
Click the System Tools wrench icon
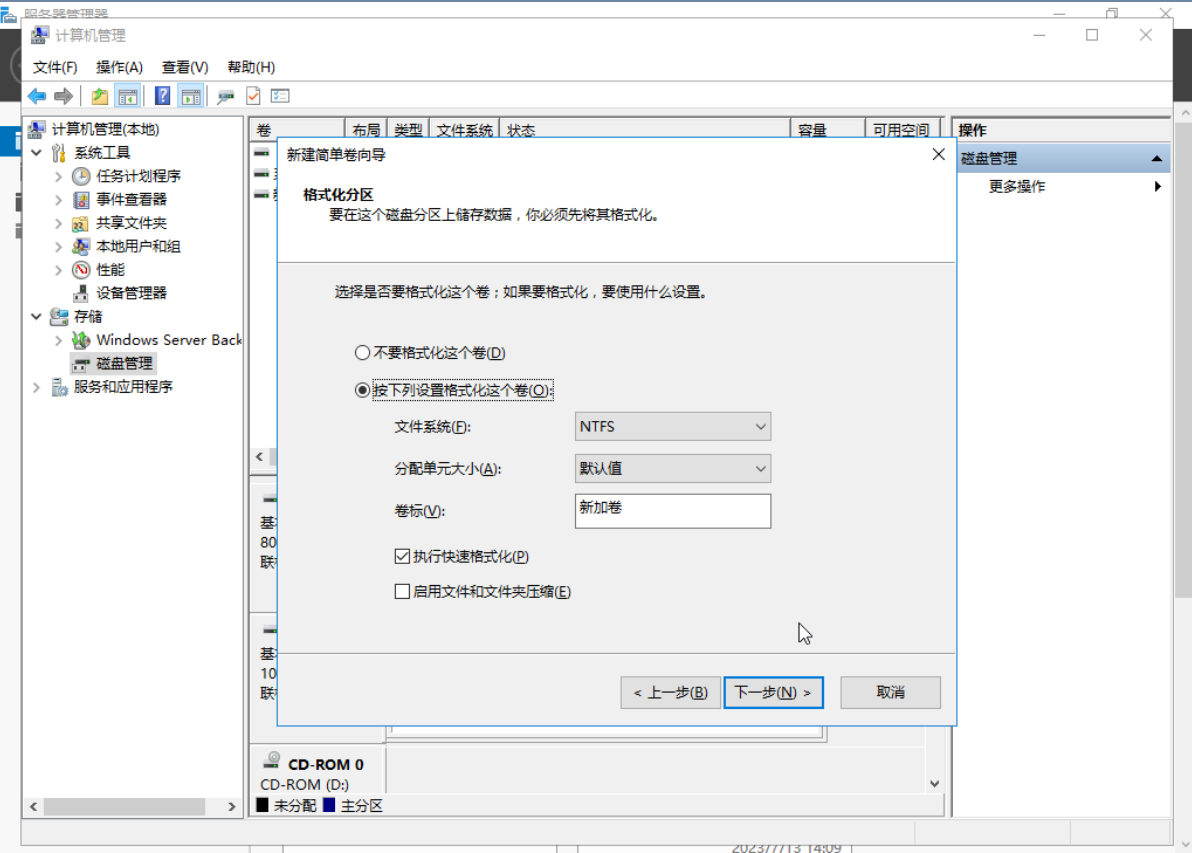point(59,153)
